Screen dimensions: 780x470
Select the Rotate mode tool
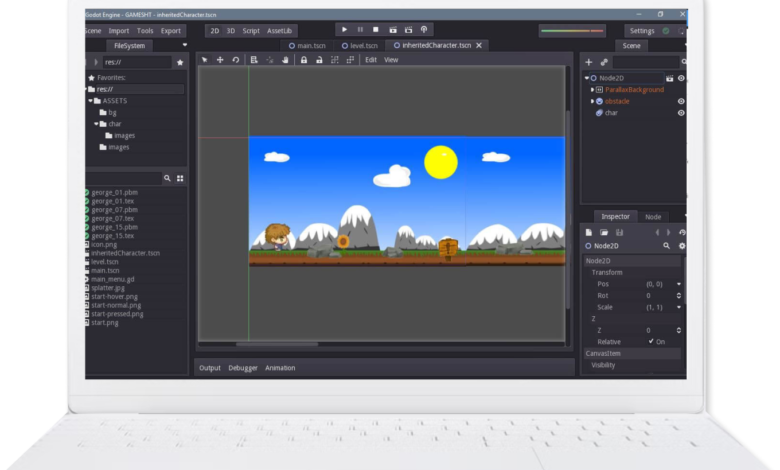(x=236, y=60)
